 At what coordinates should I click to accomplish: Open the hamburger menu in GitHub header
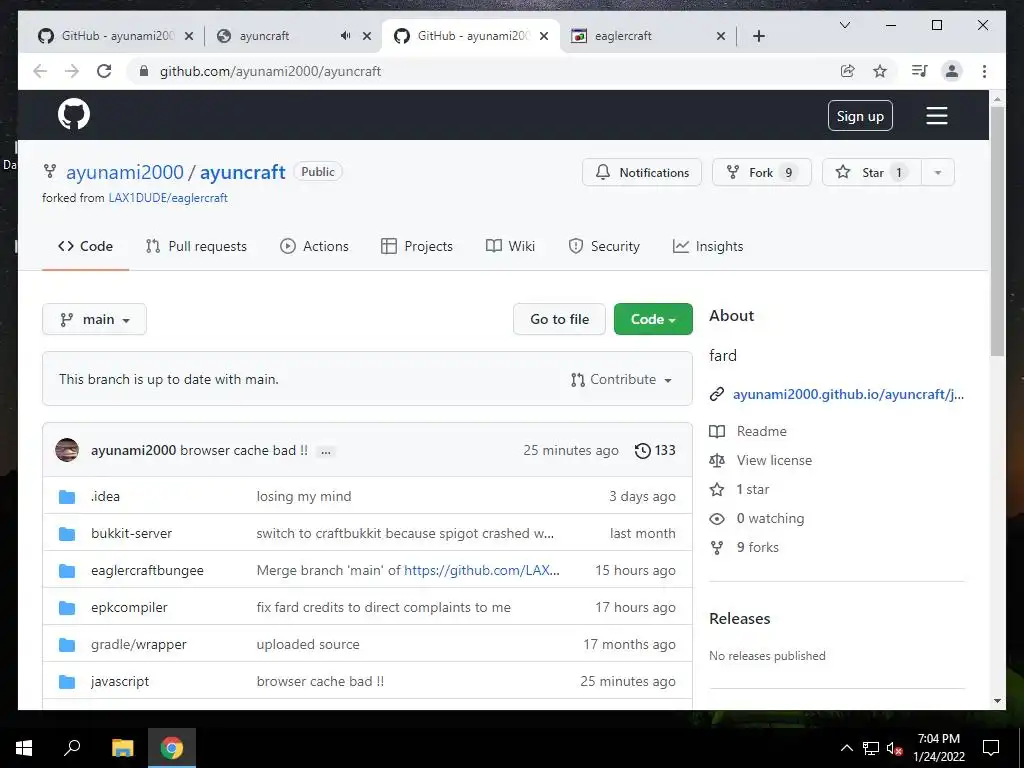[x=936, y=116]
